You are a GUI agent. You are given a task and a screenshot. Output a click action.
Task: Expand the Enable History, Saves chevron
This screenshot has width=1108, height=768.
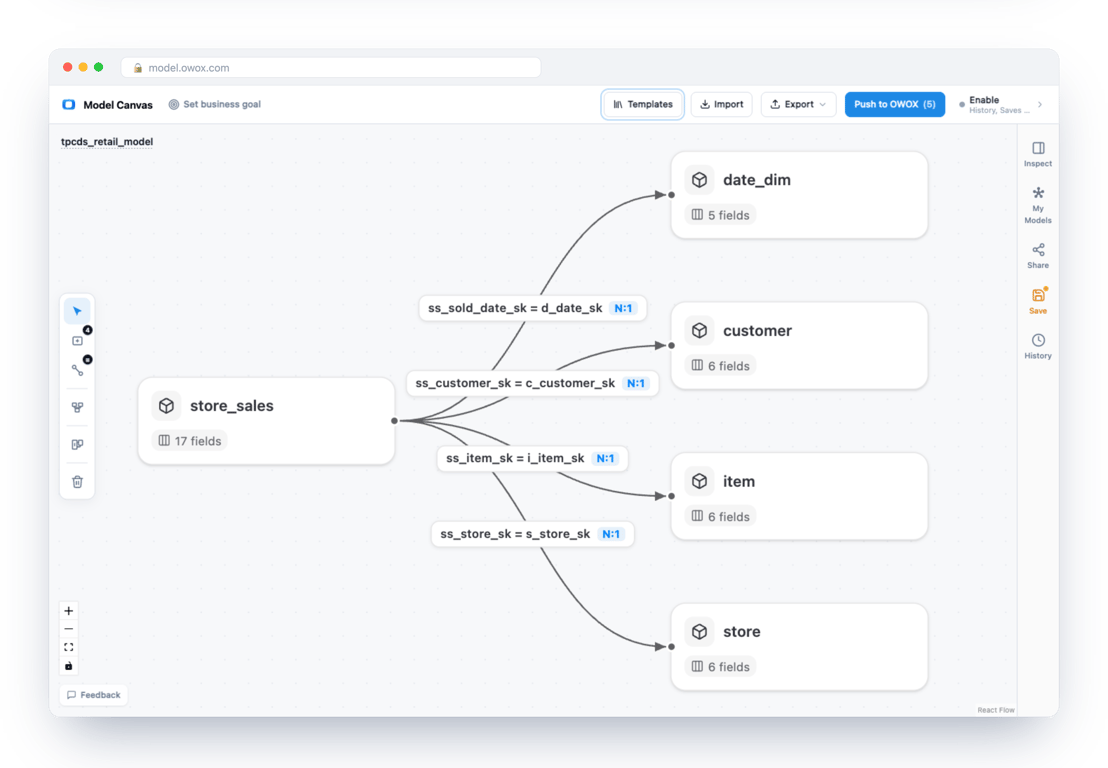click(x=1040, y=105)
